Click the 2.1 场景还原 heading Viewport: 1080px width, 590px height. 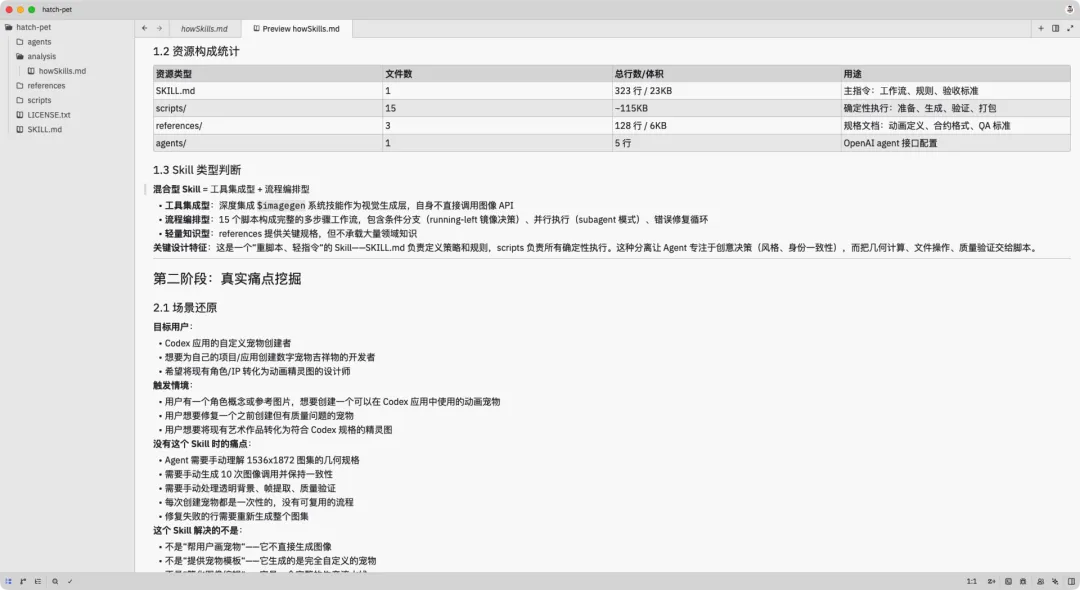(x=185, y=308)
